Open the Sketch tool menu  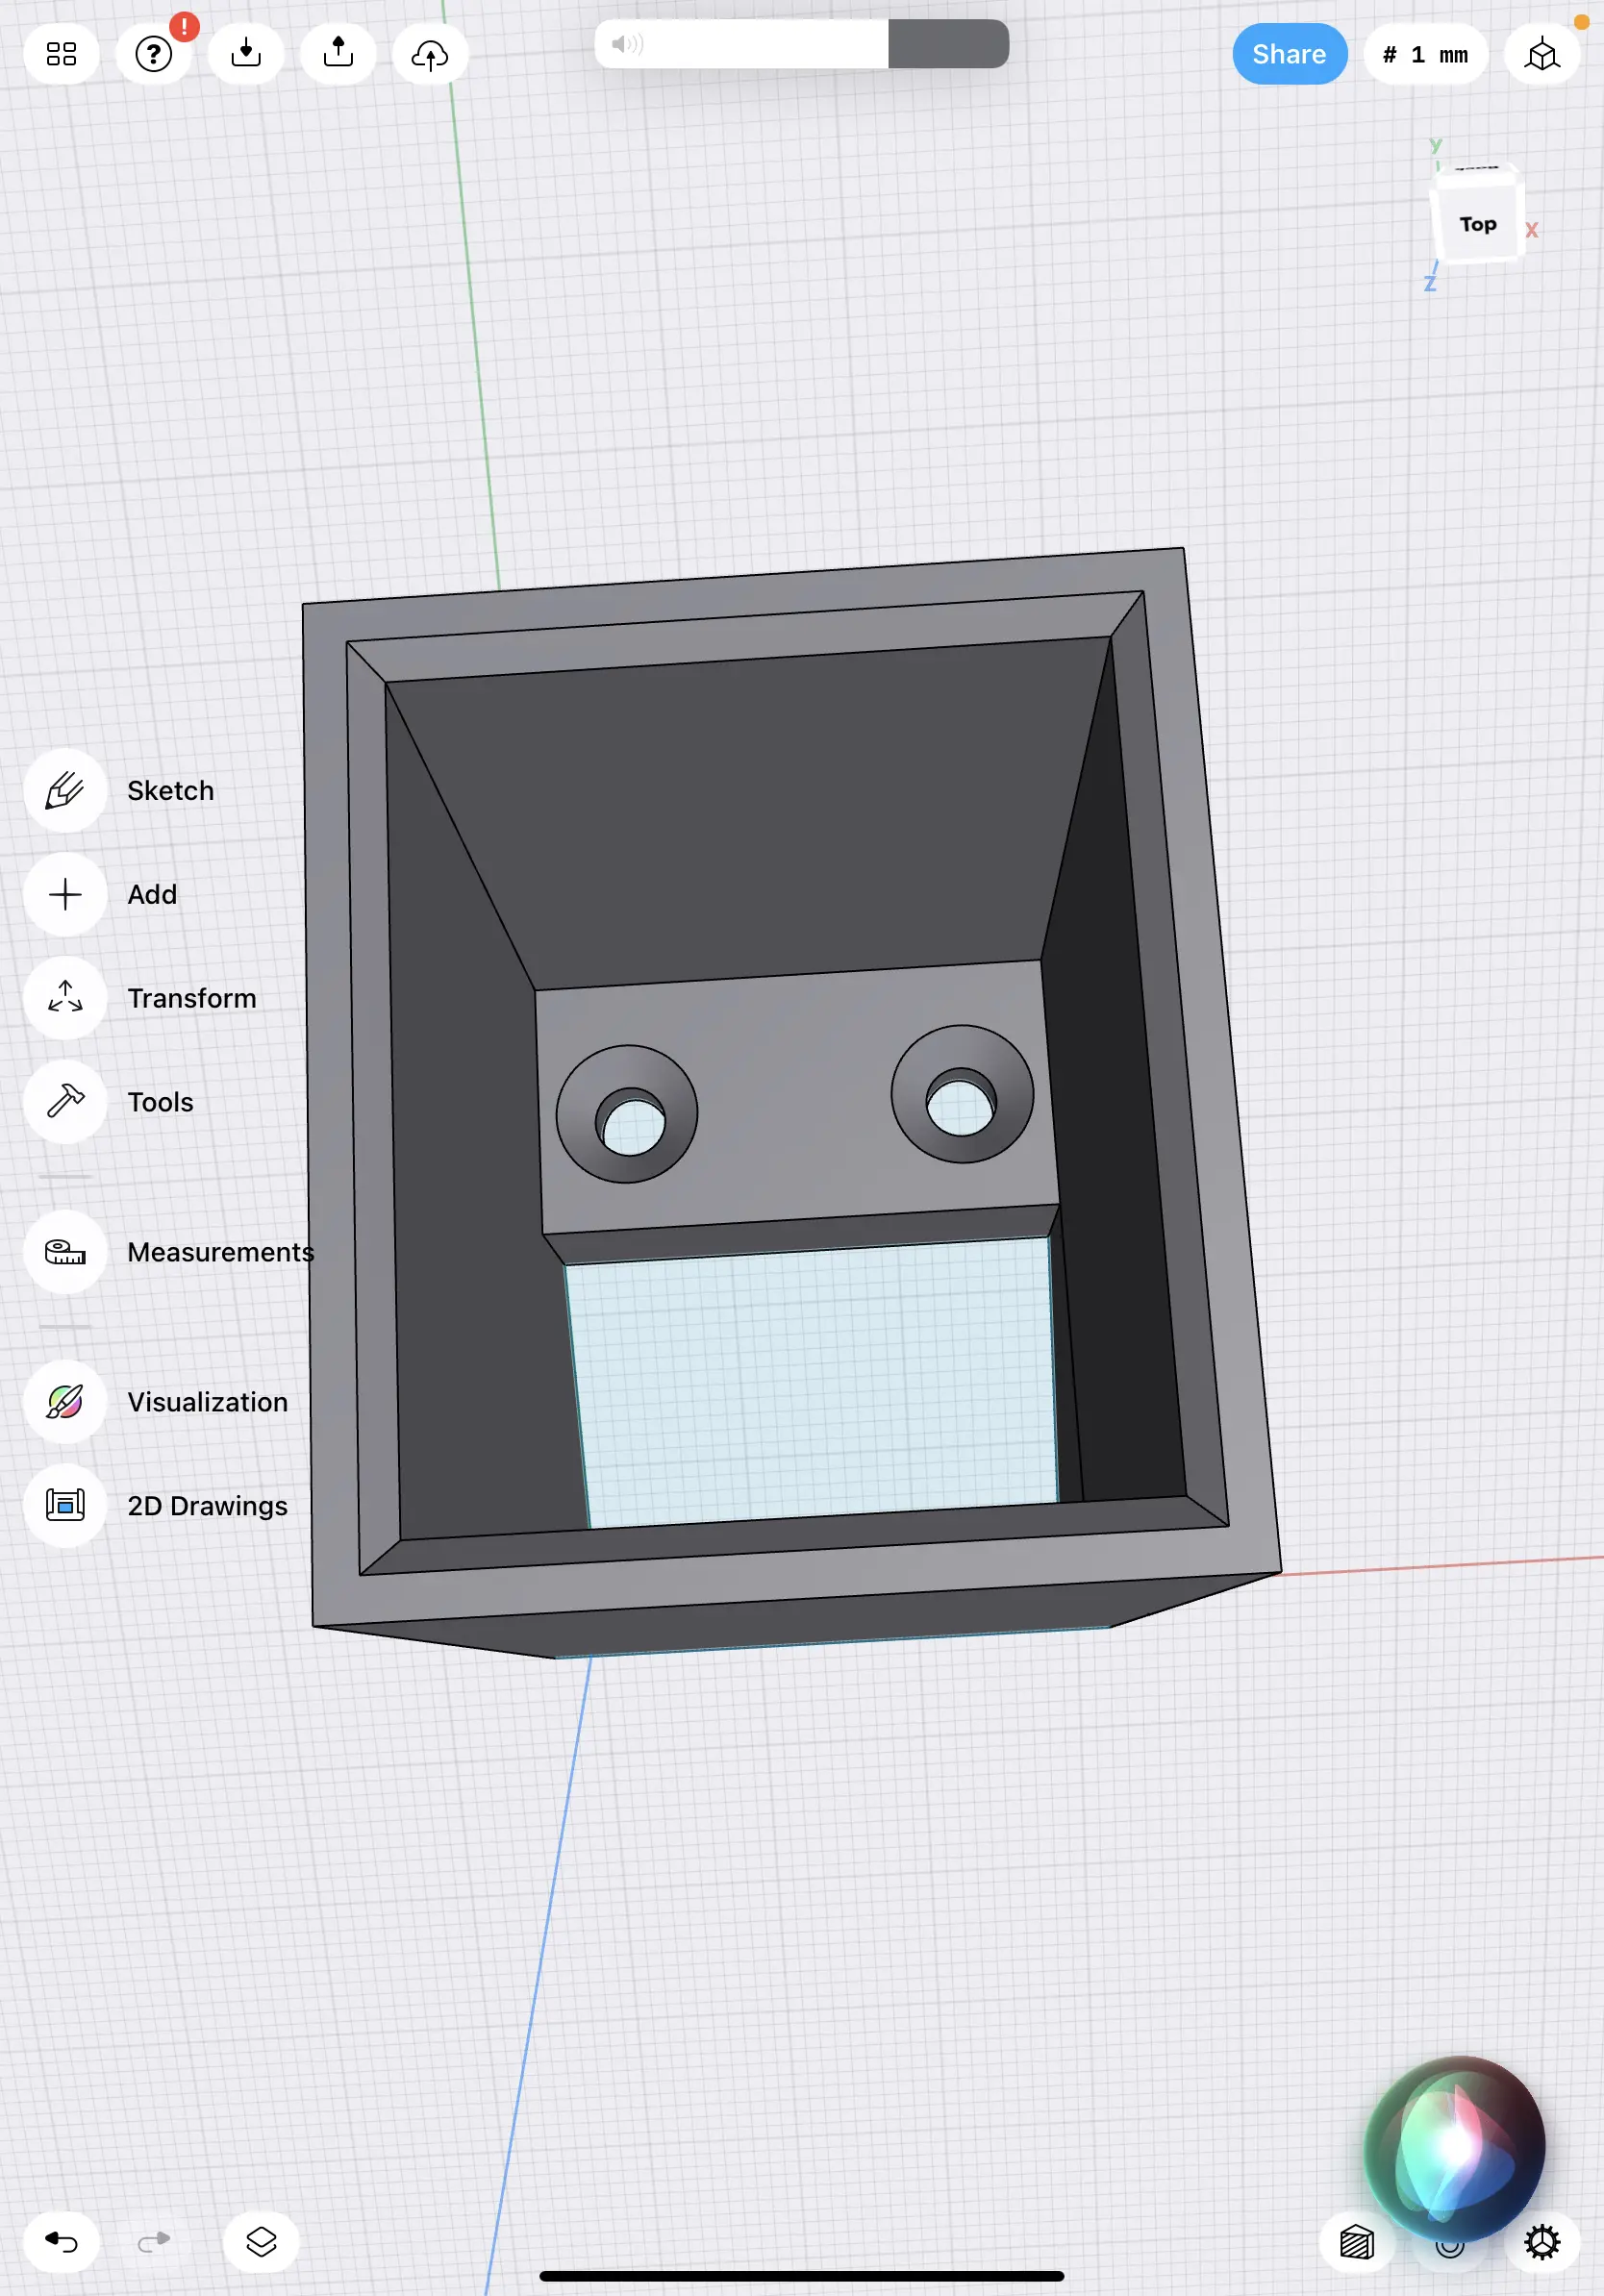pos(65,790)
